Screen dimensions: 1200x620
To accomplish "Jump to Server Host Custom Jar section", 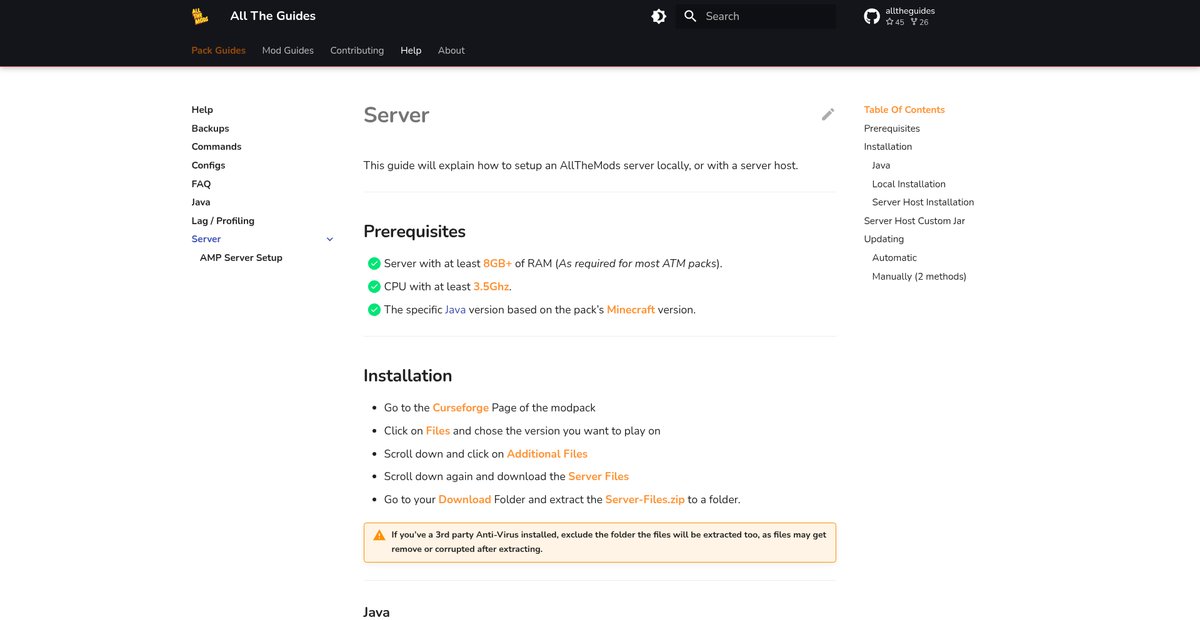I will pos(914,221).
